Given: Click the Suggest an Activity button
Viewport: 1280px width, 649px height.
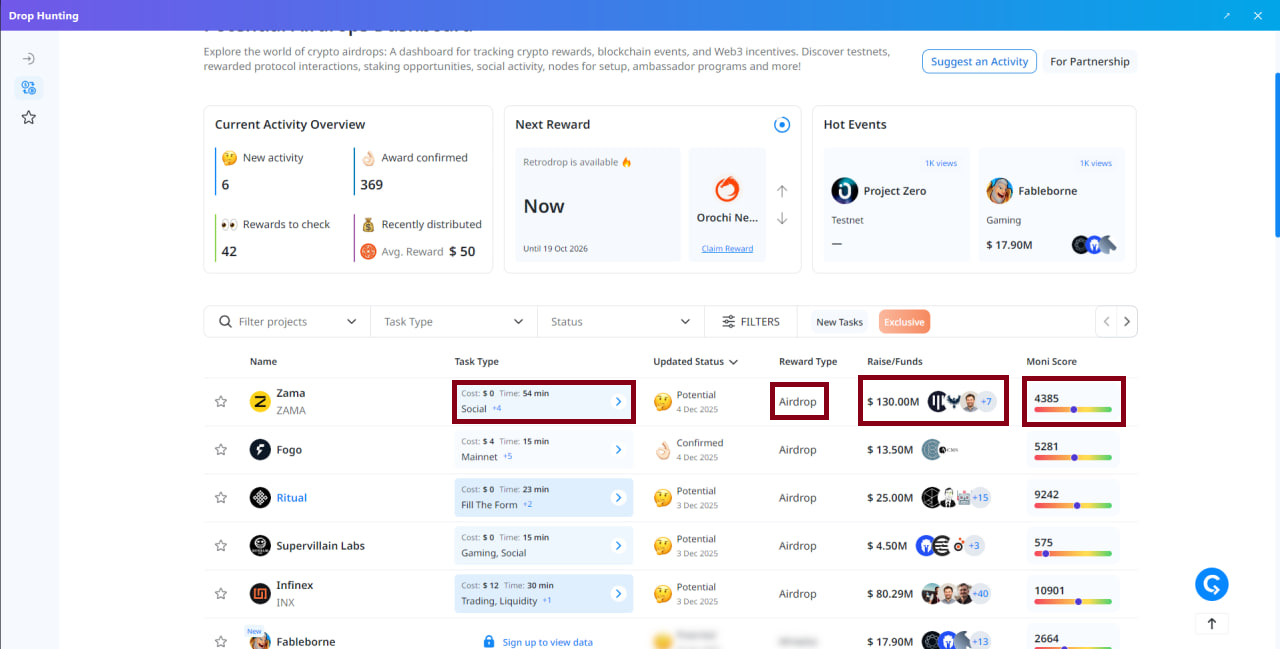Looking at the screenshot, I should (x=979, y=62).
